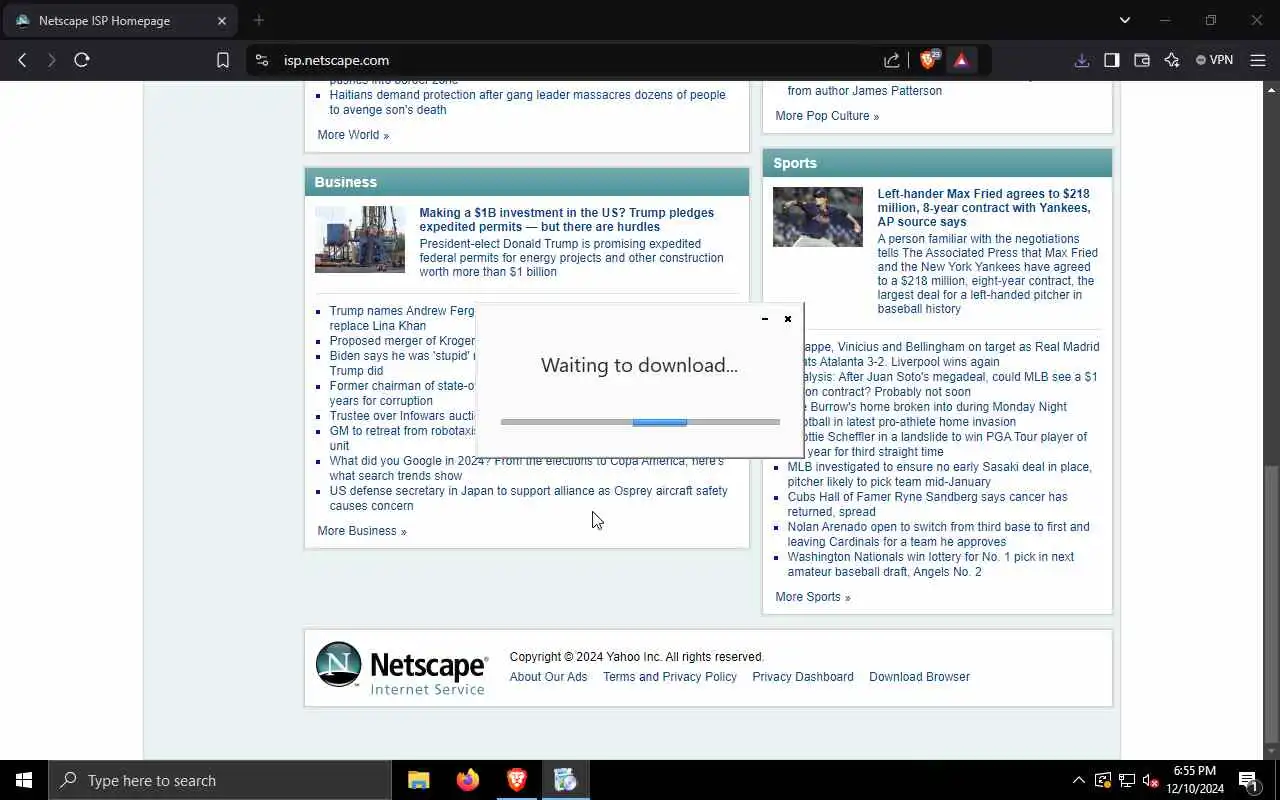This screenshot has height=800, width=1280.
Task: Click the Sports pitcher thumbnail image
Action: coord(818,216)
